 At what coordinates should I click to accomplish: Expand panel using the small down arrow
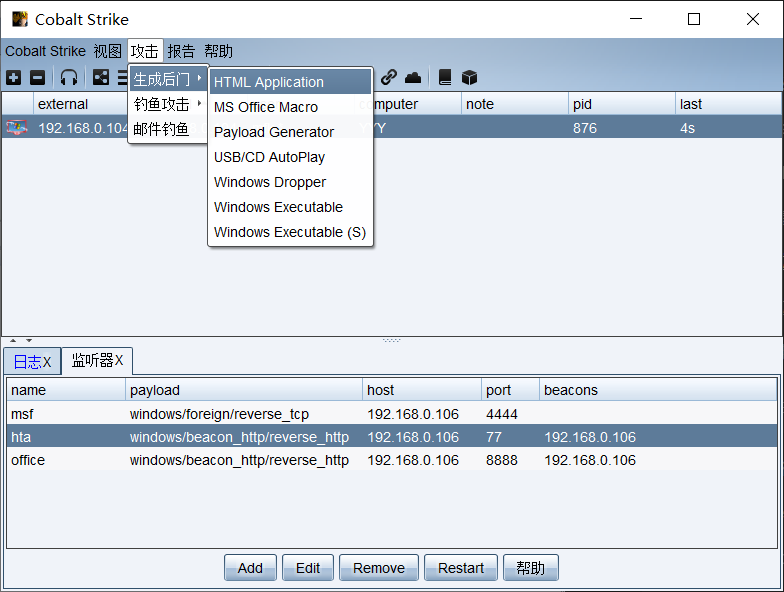28,341
